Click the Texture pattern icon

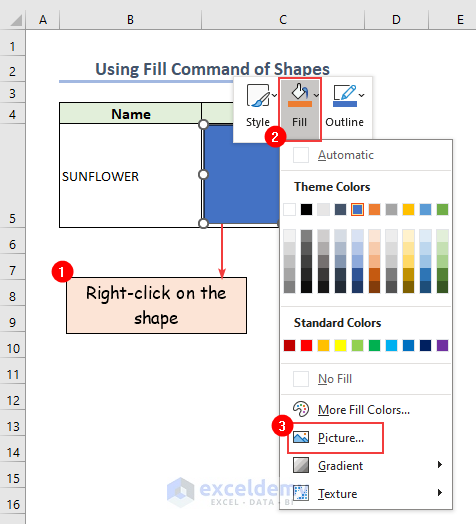pyautogui.click(x=301, y=493)
